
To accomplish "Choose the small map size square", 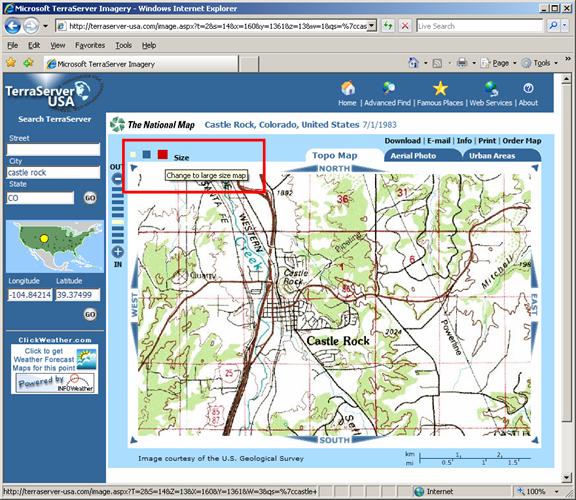I will coord(133,155).
